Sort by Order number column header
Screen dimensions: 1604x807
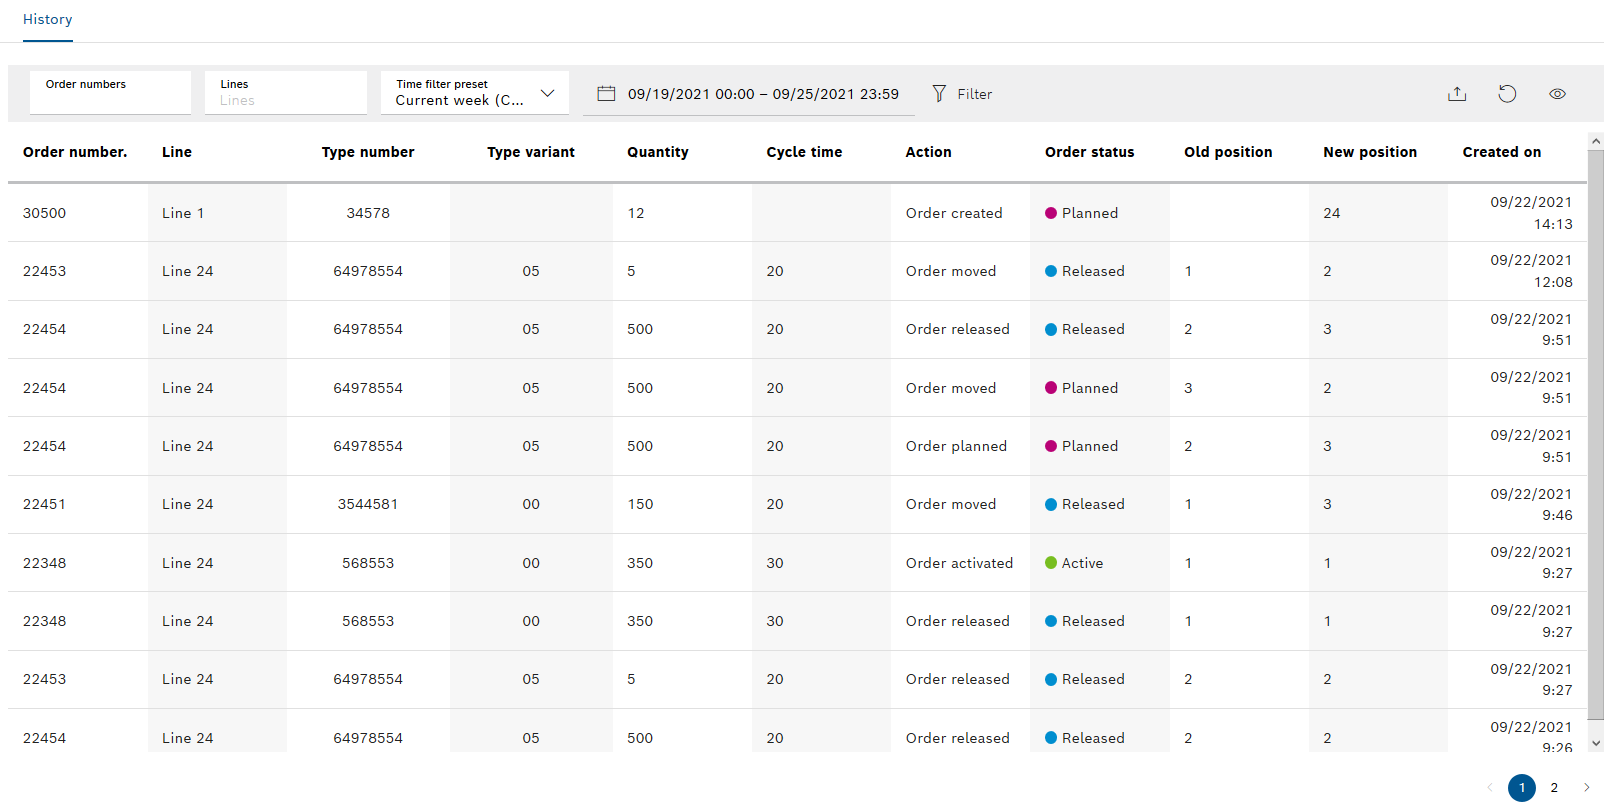(x=75, y=152)
